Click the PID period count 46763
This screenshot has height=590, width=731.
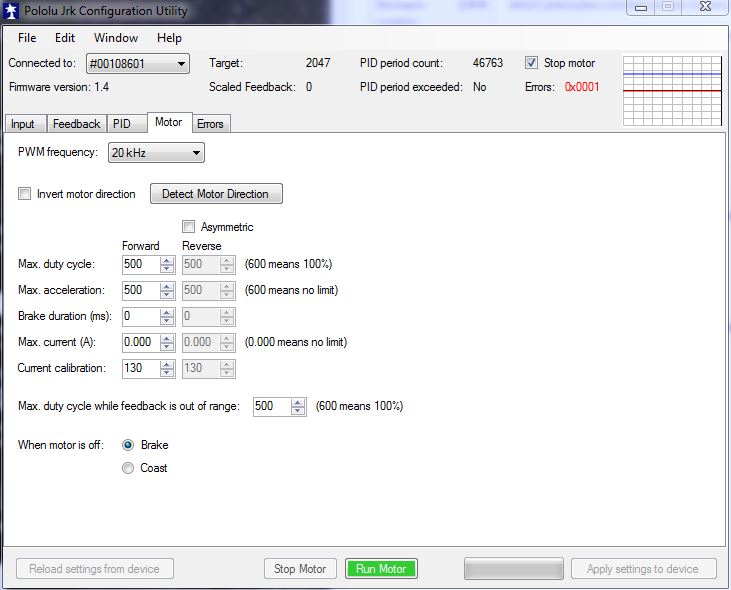coord(488,63)
